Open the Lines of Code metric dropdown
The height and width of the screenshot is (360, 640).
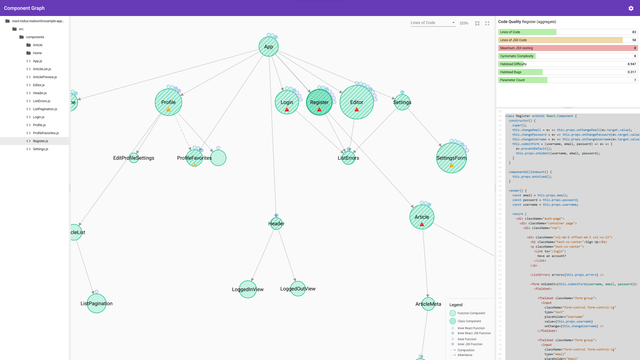click(x=433, y=23)
